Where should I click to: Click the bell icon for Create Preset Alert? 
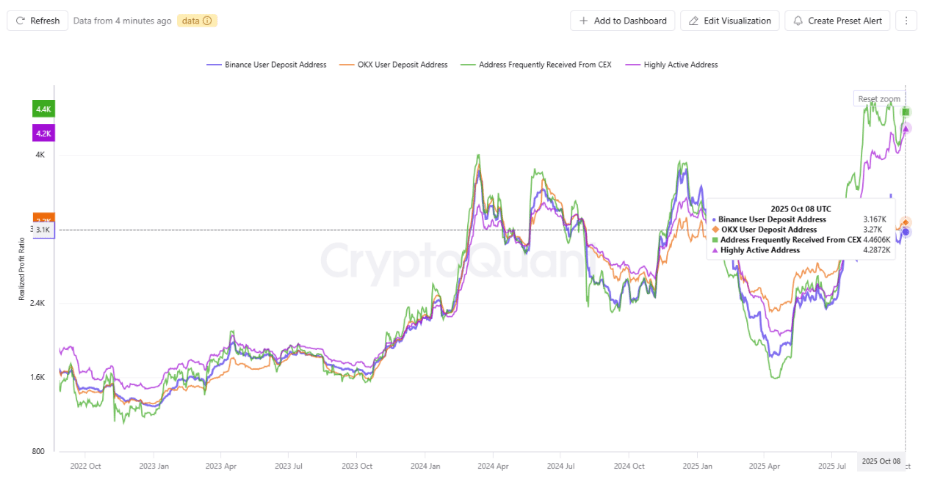pyautogui.click(x=798, y=20)
